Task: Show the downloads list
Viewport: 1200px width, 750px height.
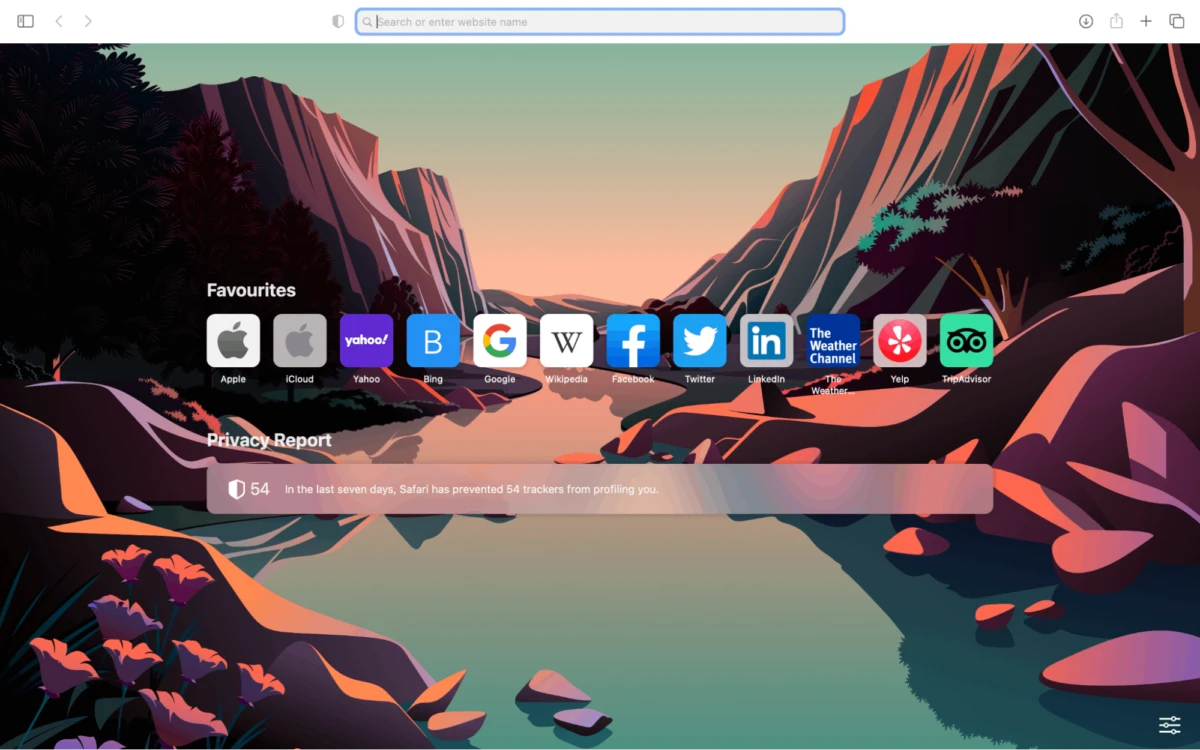Action: click(x=1086, y=21)
